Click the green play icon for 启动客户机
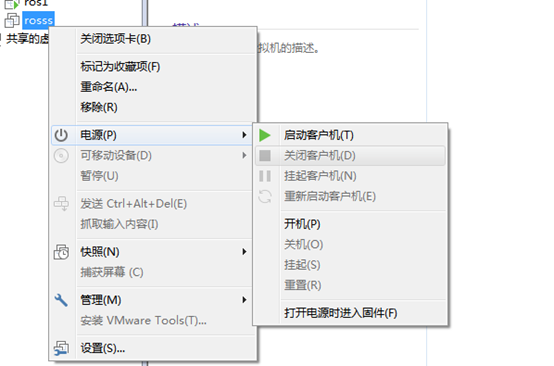The height and width of the screenshot is (366, 554). click(x=265, y=135)
